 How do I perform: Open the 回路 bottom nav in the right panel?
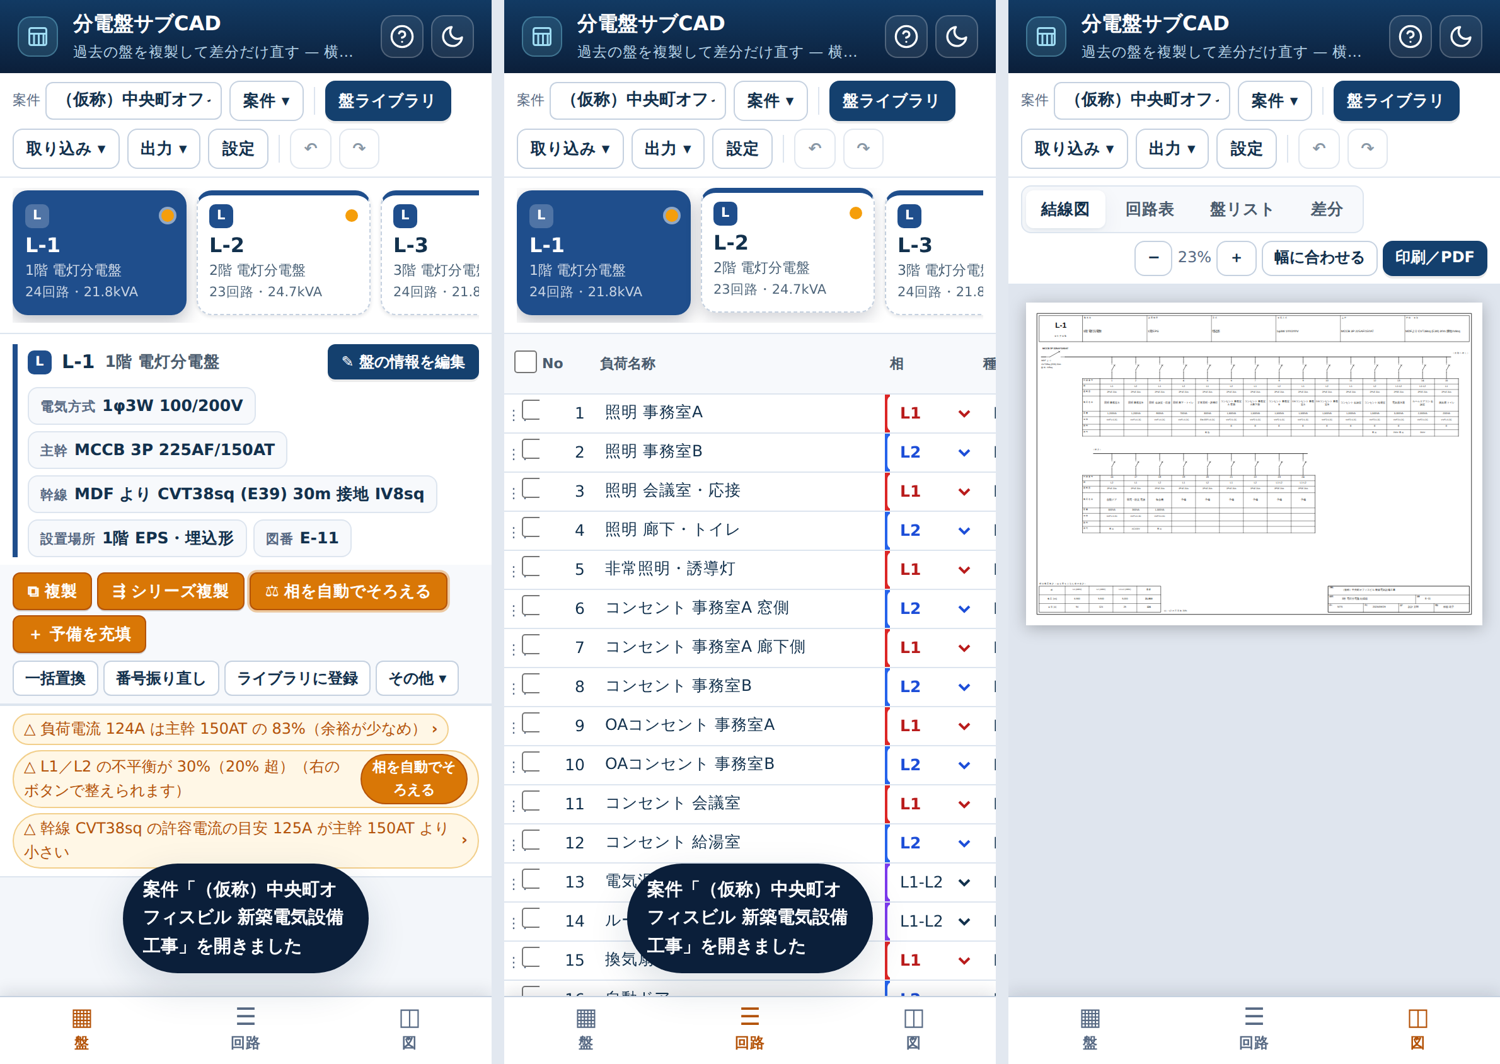tap(1253, 1030)
